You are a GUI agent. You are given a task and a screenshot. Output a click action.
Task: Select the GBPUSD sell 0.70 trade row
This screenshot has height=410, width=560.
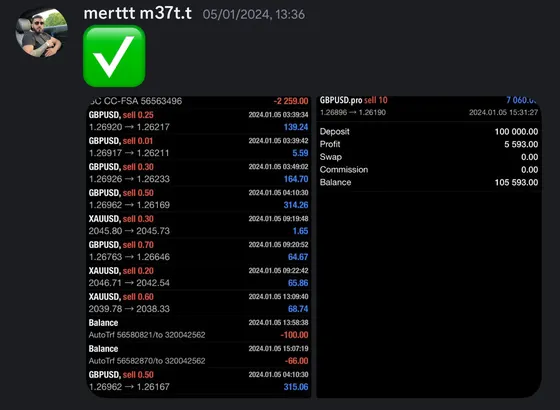pos(199,251)
